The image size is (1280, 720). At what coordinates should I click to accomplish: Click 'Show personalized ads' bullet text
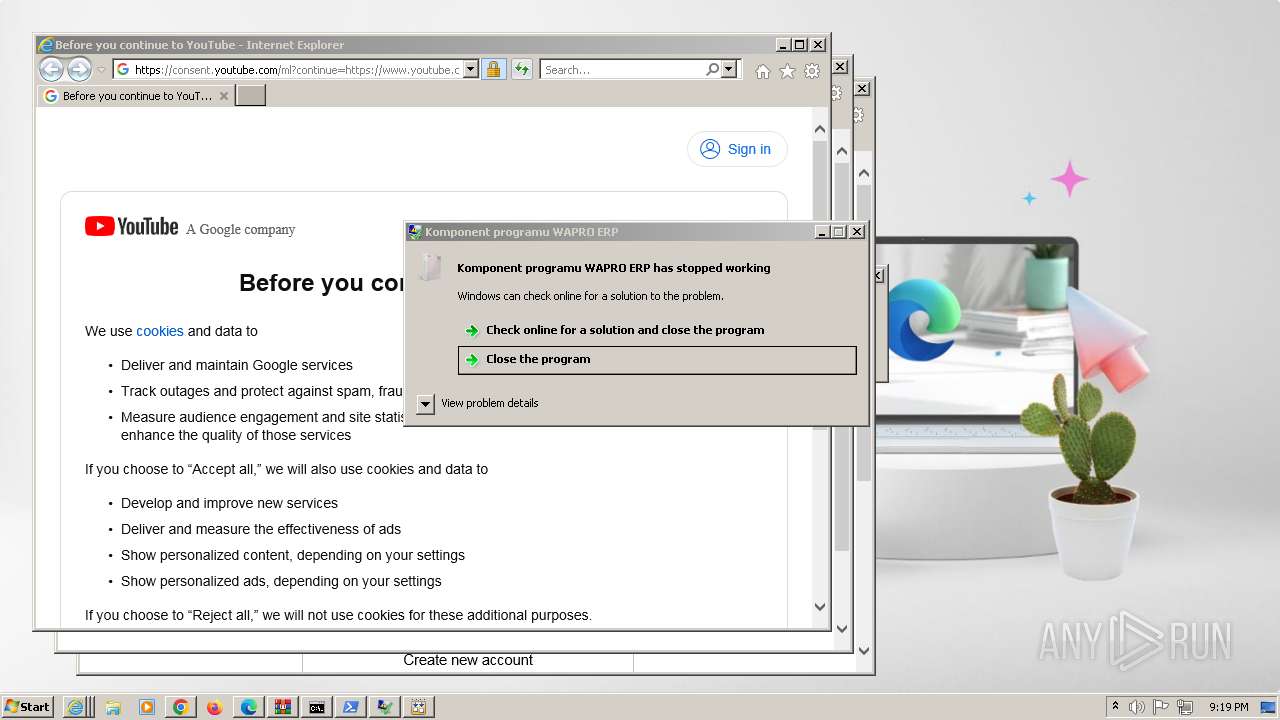(281, 581)
